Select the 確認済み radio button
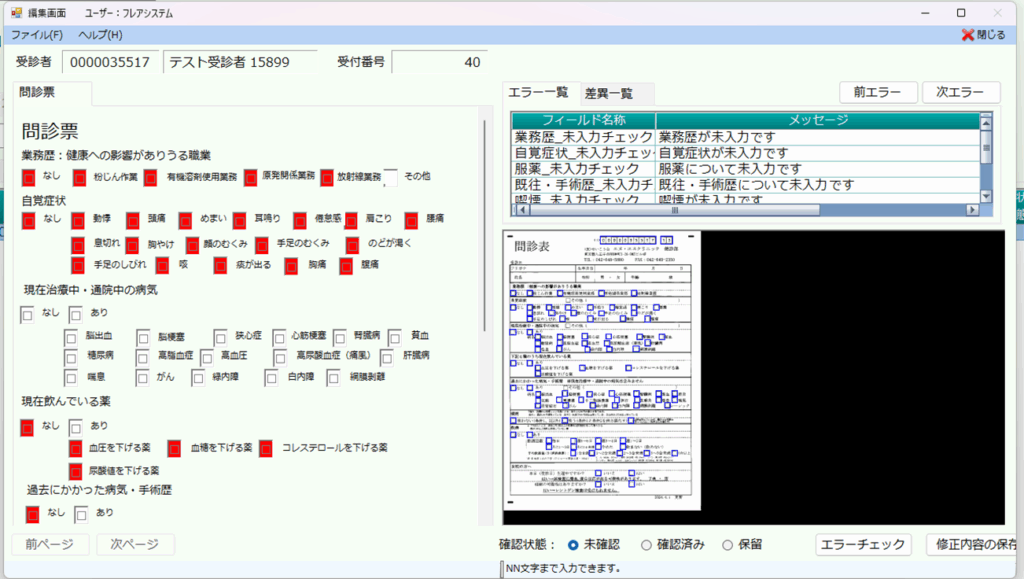Viewport: 1024px width, 579px height. [x=647, y=545]
